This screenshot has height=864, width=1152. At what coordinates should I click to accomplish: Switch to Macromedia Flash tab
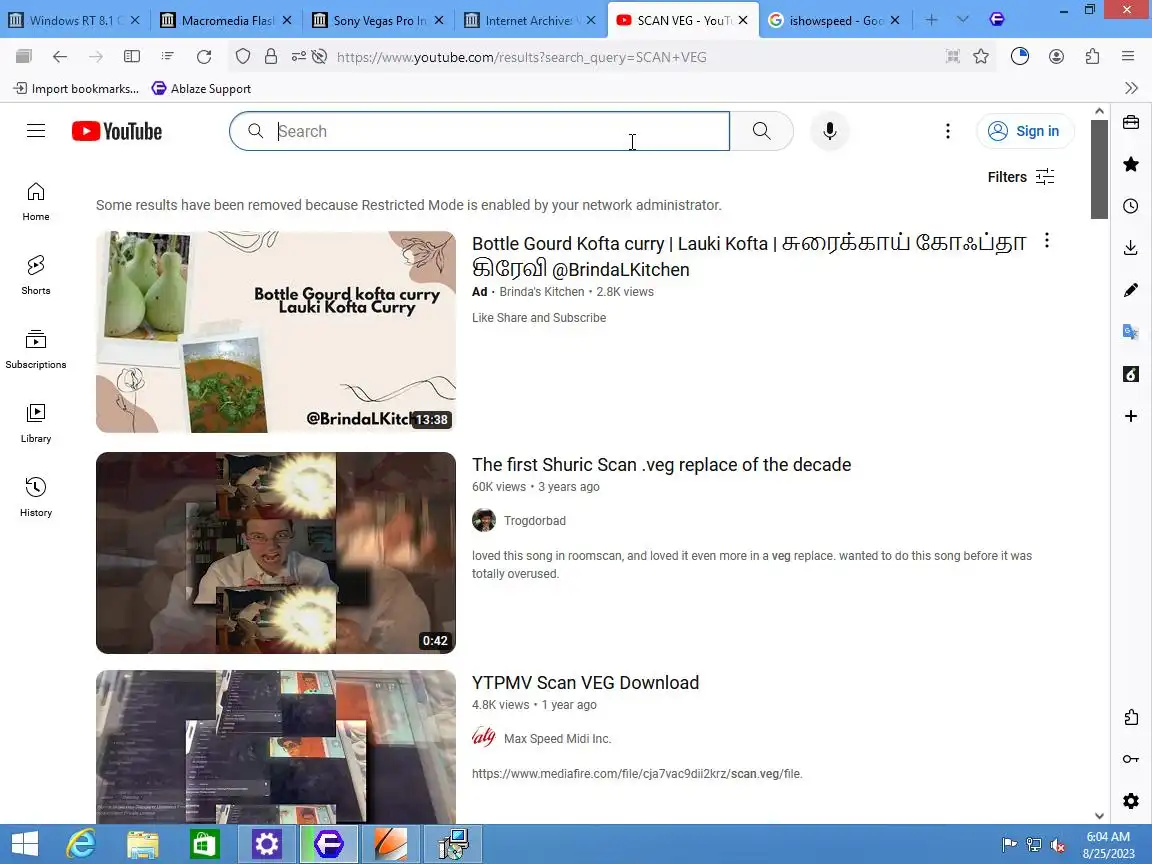(226, 20)
